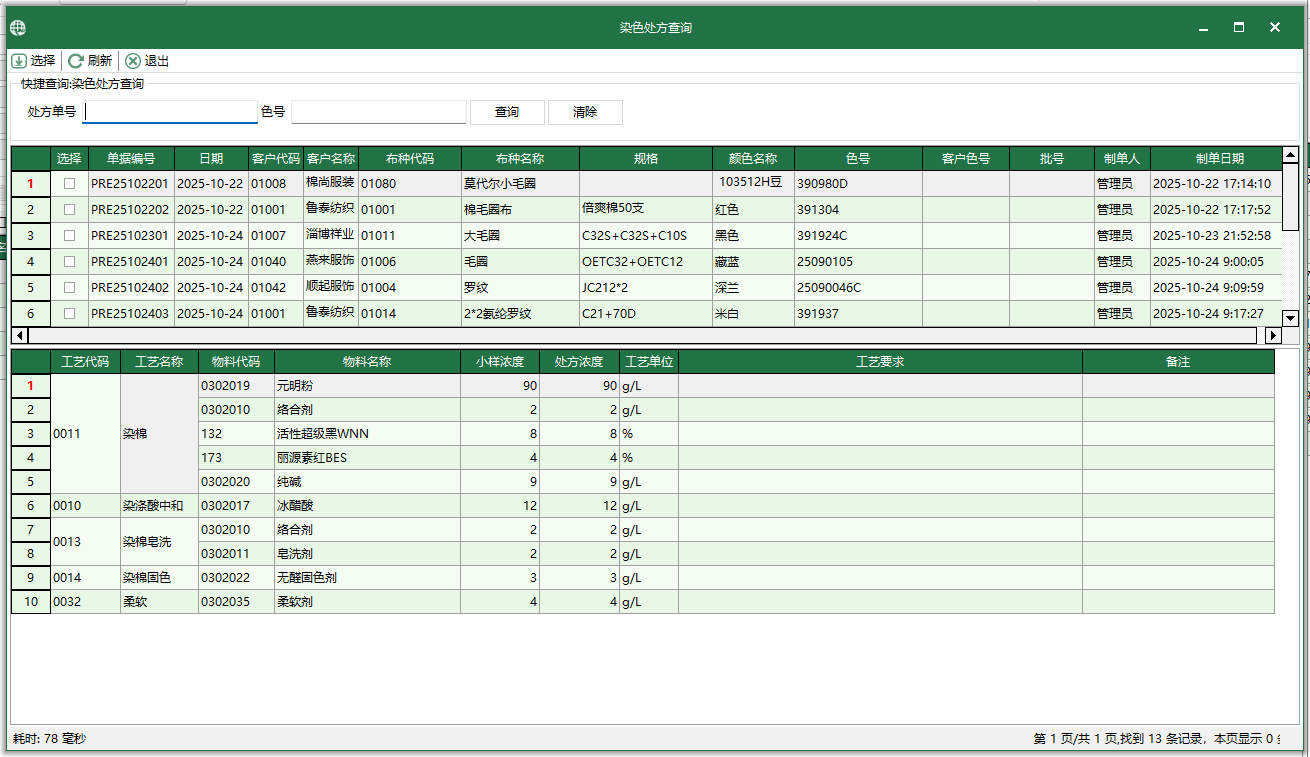Click the 退出 exit icon
Image resolution: width=1310 pixels, height=757 pixels.
click(133, 61)
